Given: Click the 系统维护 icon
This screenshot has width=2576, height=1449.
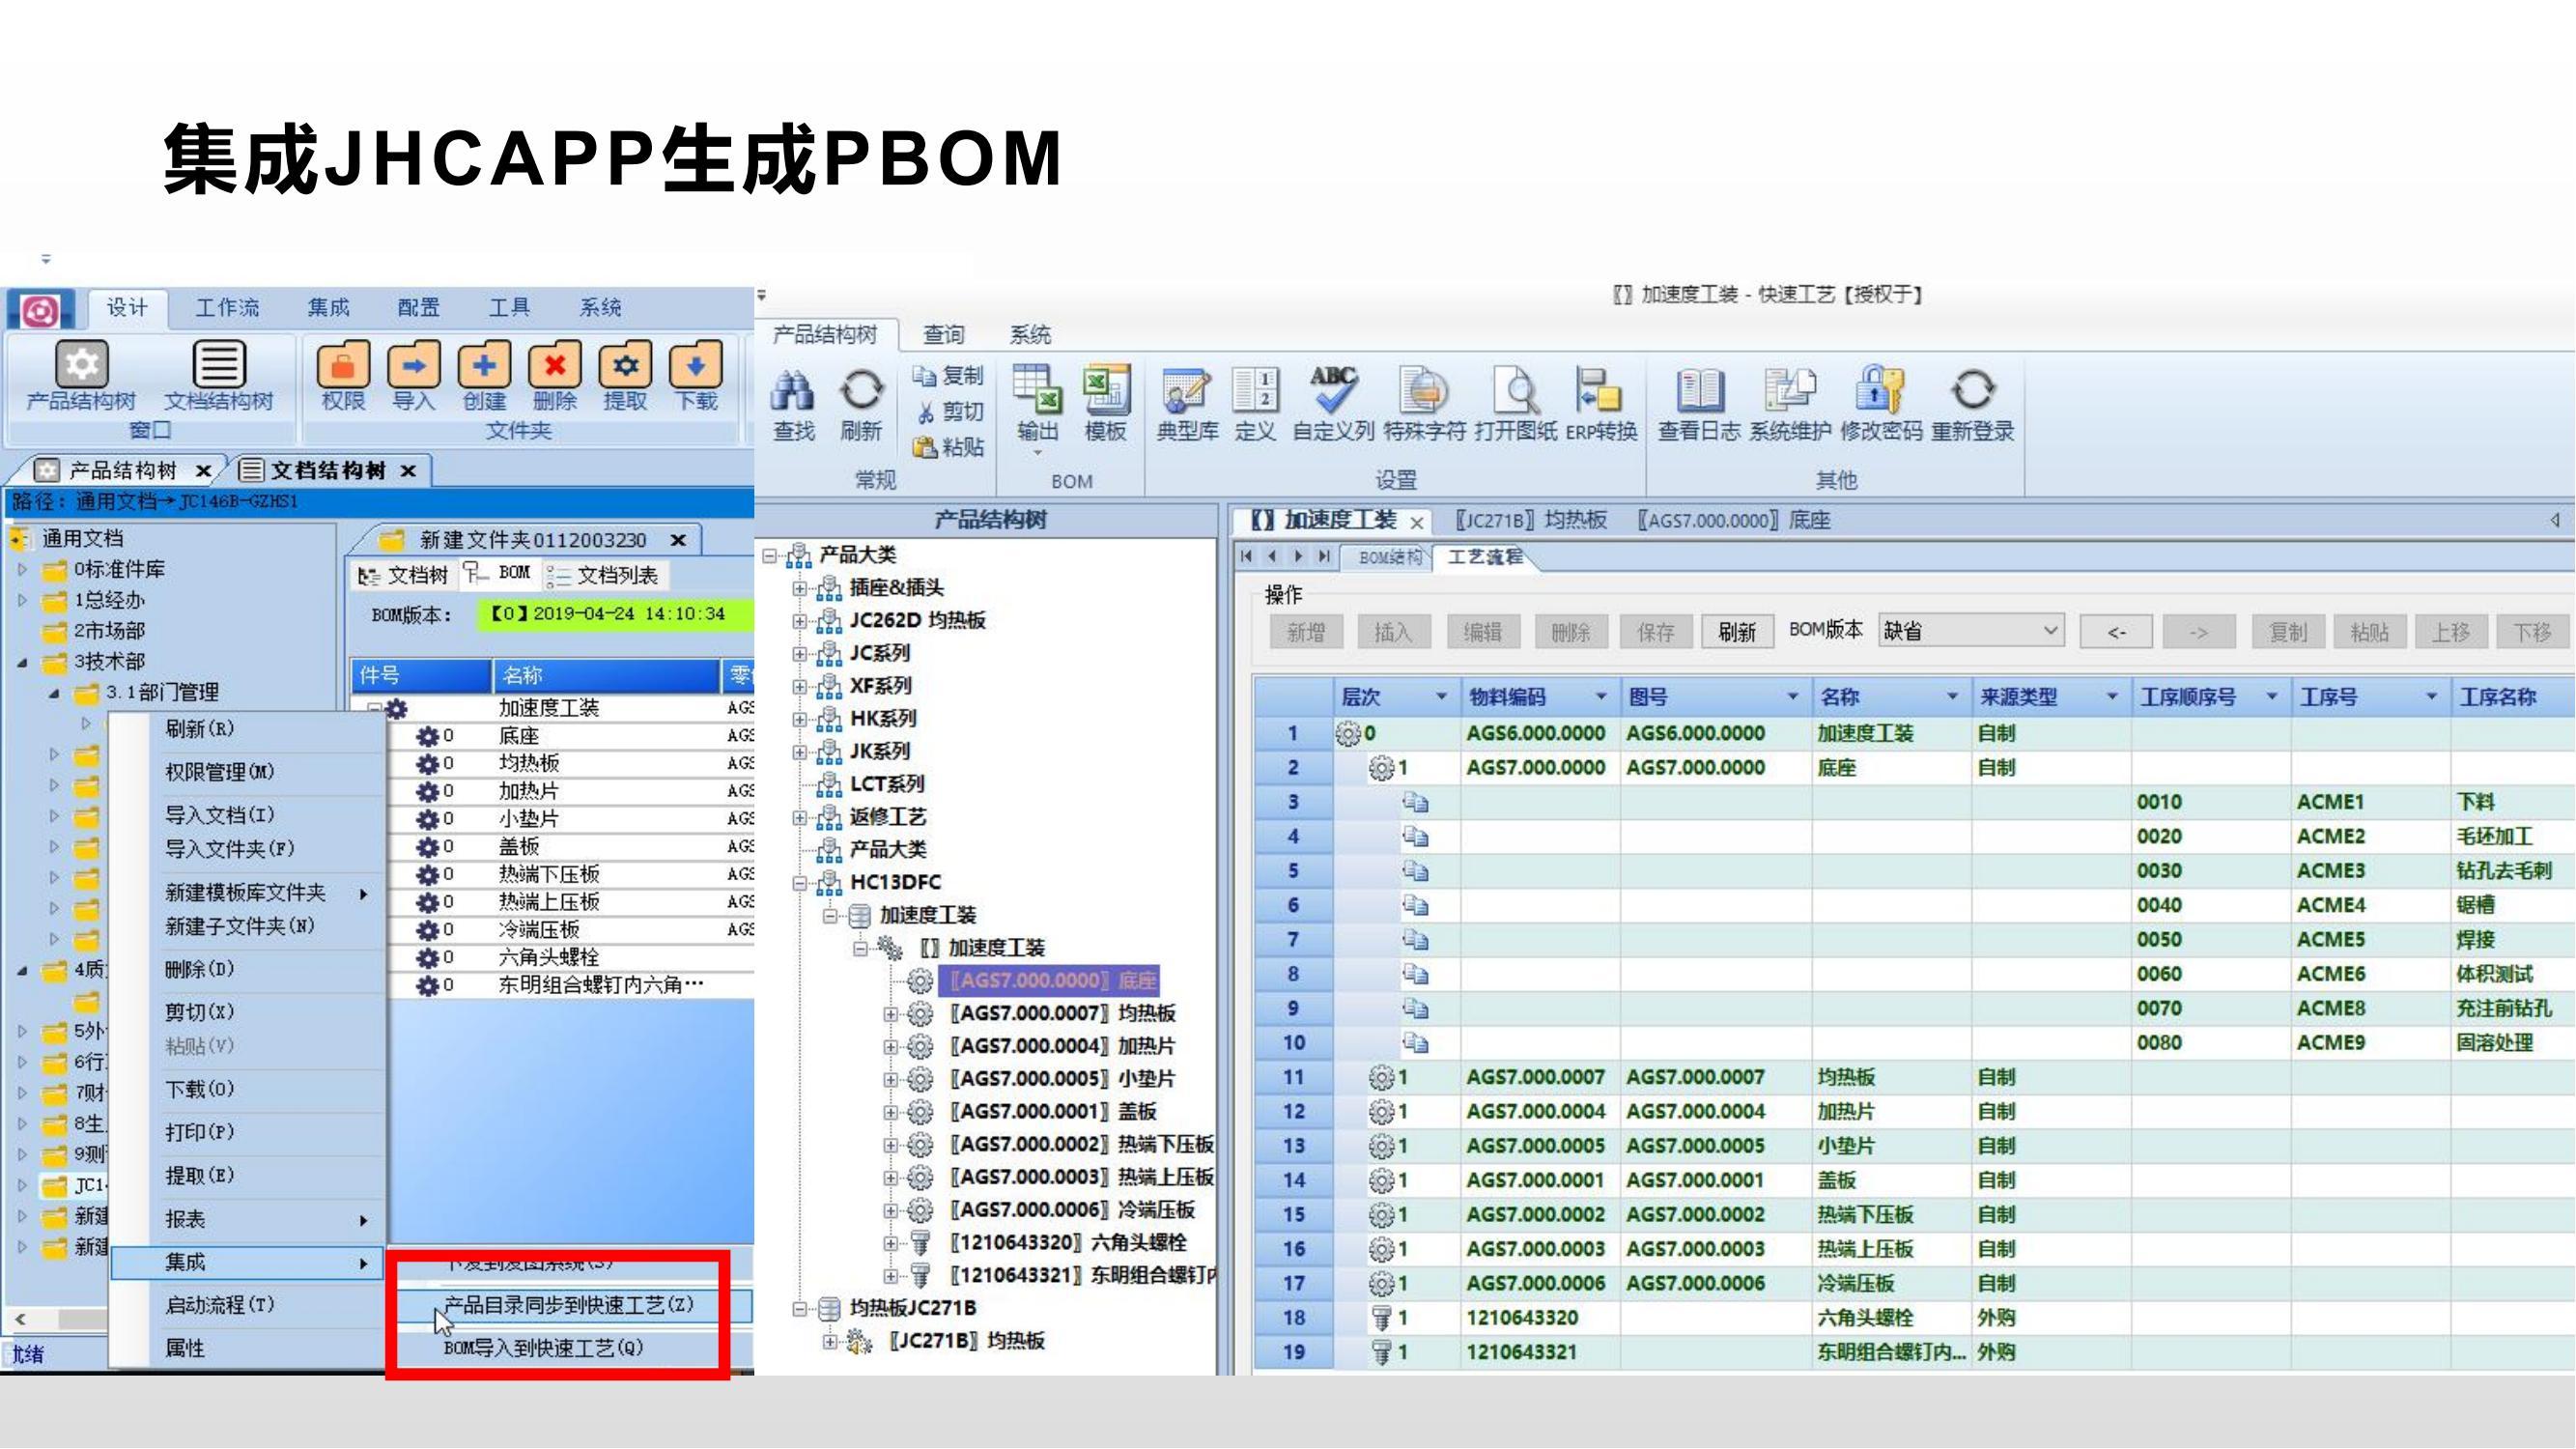Looking at the screenshot, I should (1790, 405).
